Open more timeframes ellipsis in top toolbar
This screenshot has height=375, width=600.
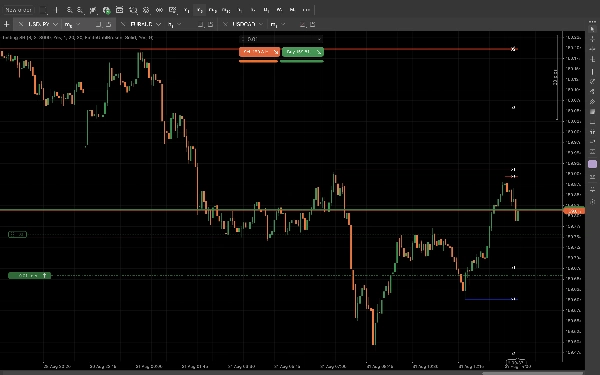click(x=306, y=10)
